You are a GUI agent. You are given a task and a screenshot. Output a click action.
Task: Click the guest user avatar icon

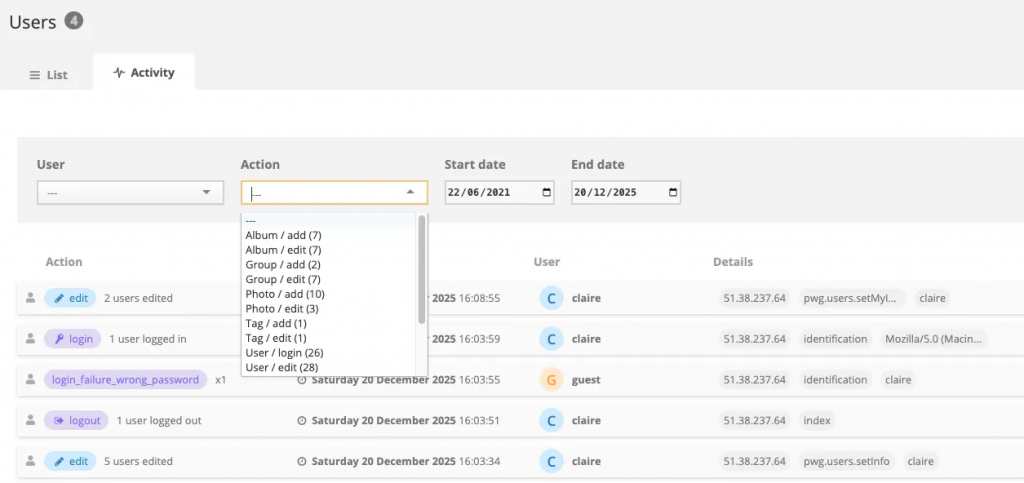[549, 380]
